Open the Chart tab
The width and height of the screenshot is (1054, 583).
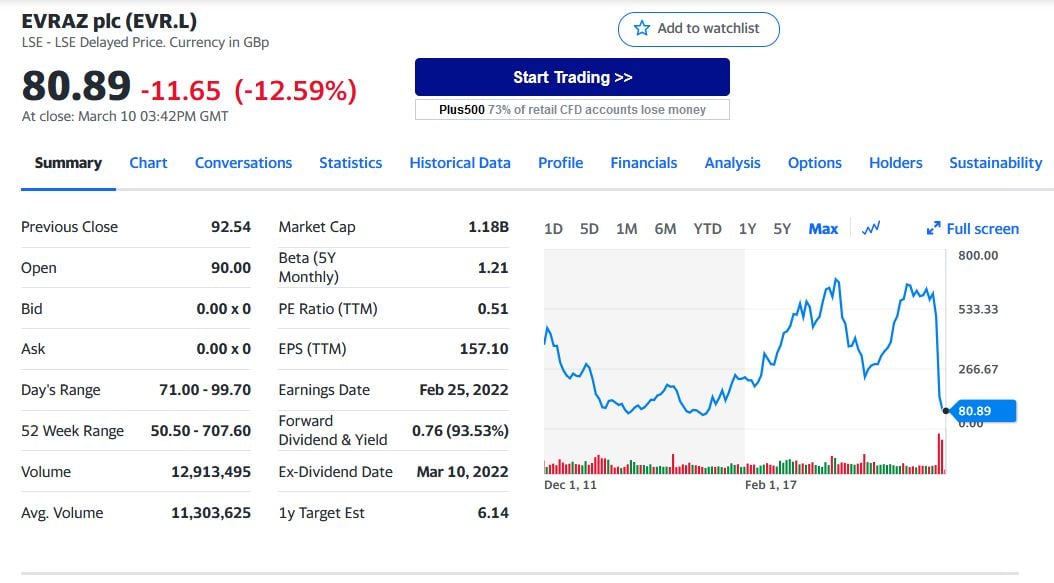pyautogui.click(x=148, y=163)
